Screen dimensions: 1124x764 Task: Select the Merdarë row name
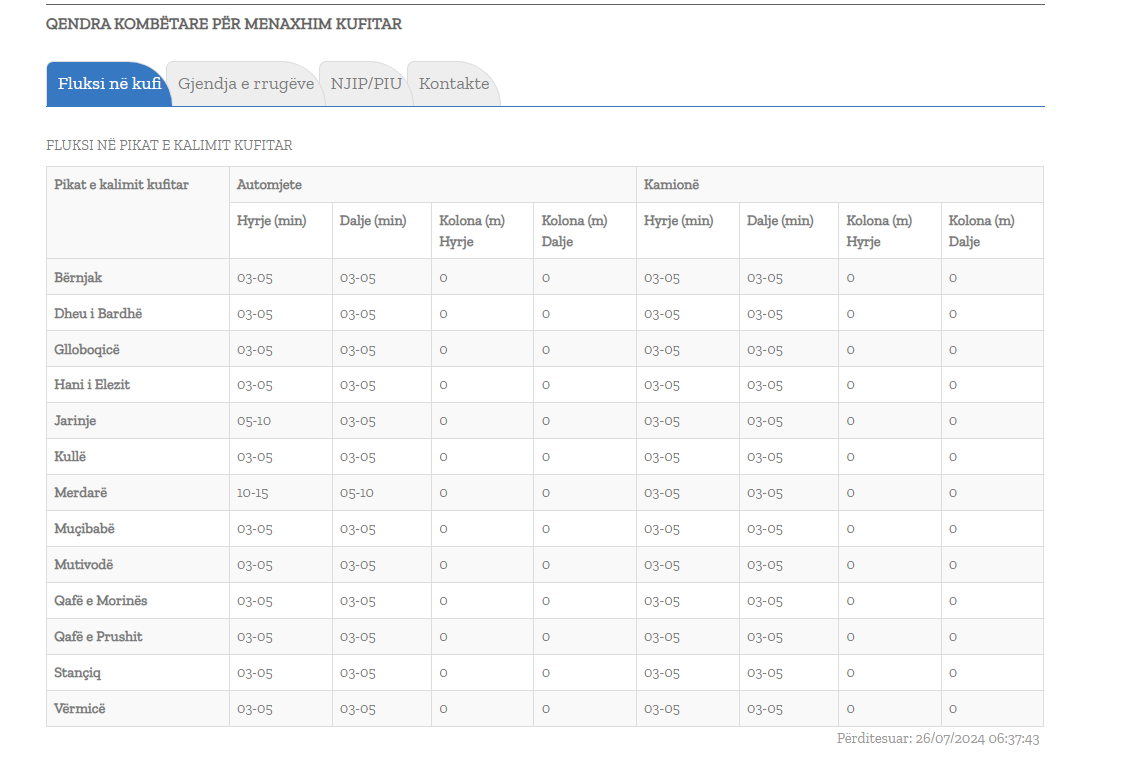[80, 493]
